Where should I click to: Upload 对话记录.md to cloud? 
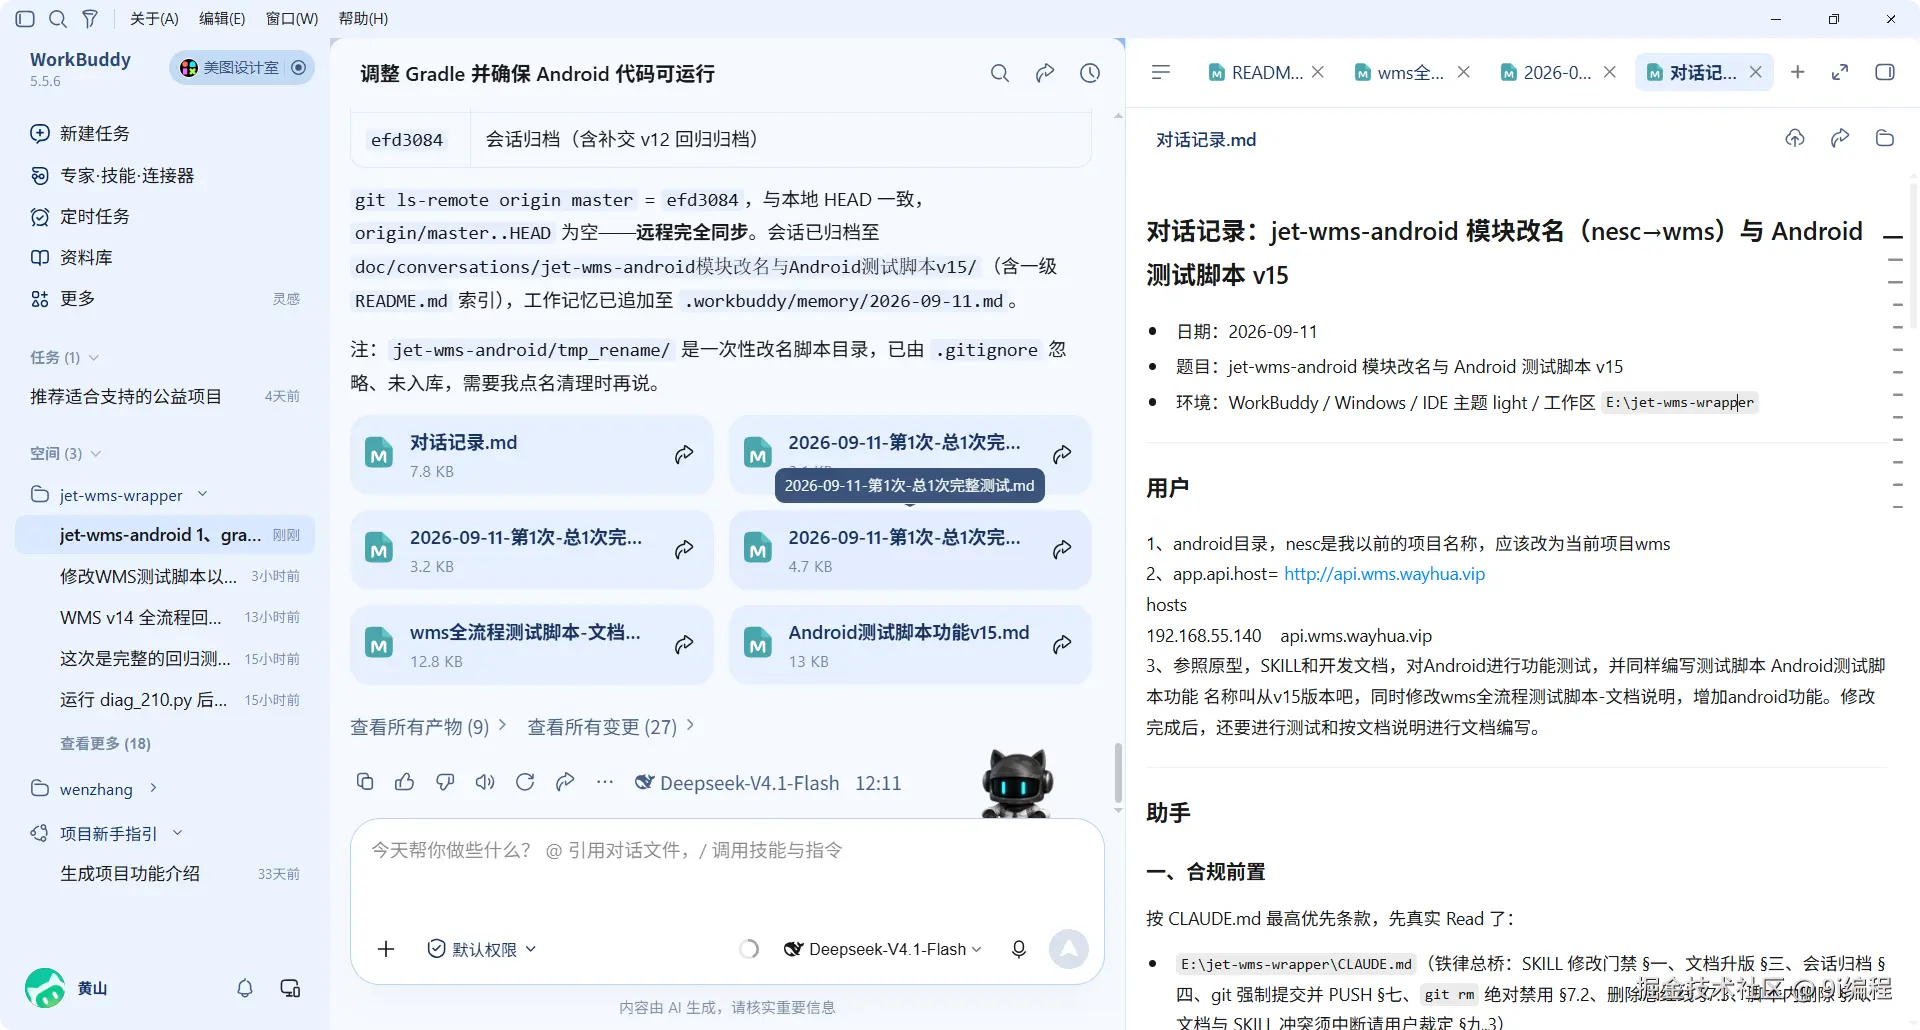tap(1795, 138)
